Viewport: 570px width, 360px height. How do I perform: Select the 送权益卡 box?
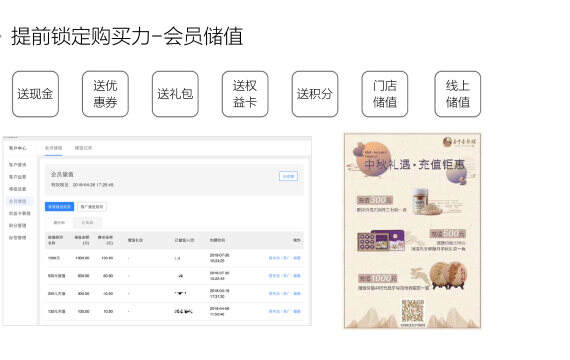click(x=245, y=94)
